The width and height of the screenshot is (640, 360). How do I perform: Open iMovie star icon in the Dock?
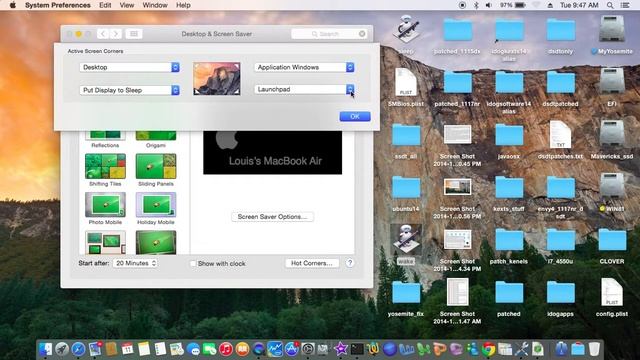point(340,349)
